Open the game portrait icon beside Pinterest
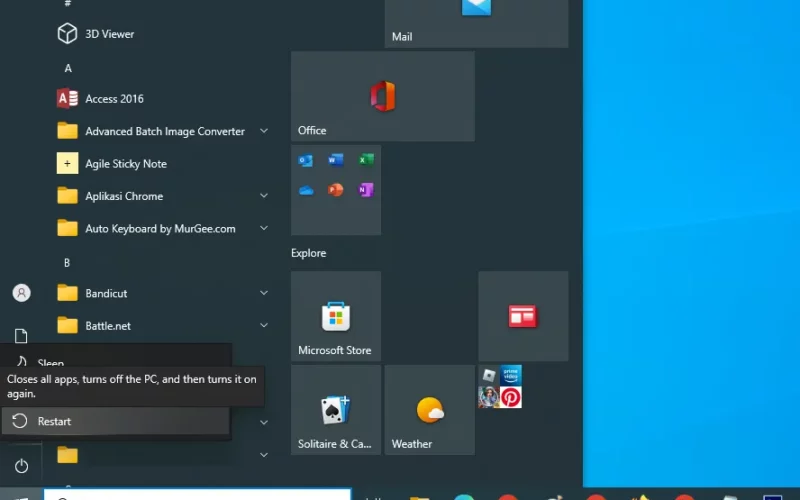Viewport: 800px width, 500px height. [x=489, y=397]
